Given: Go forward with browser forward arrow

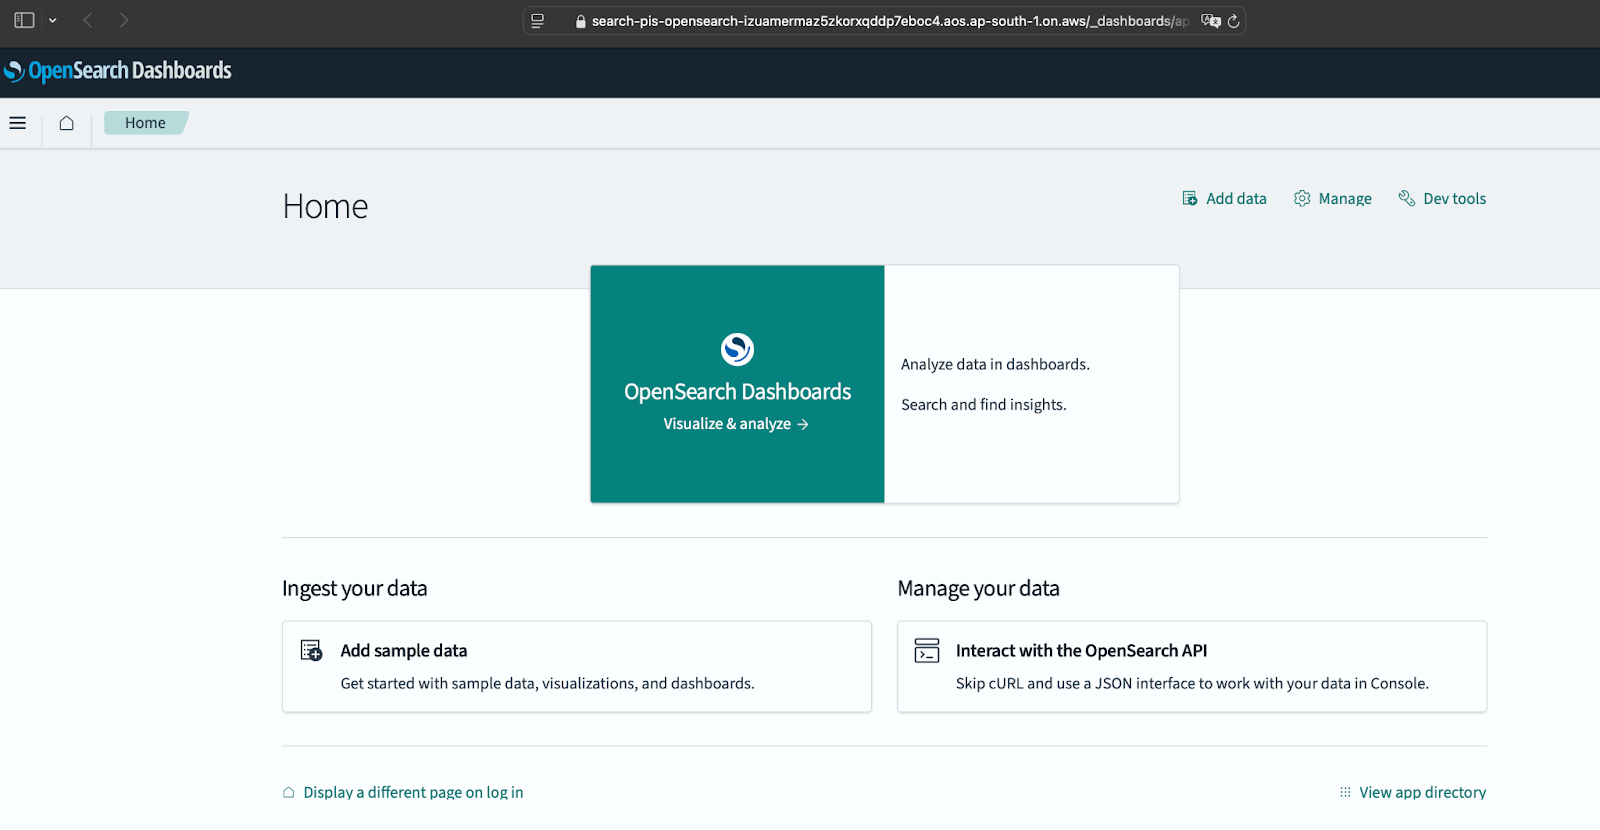Looking at the screenshot, I should pos(124,20).
